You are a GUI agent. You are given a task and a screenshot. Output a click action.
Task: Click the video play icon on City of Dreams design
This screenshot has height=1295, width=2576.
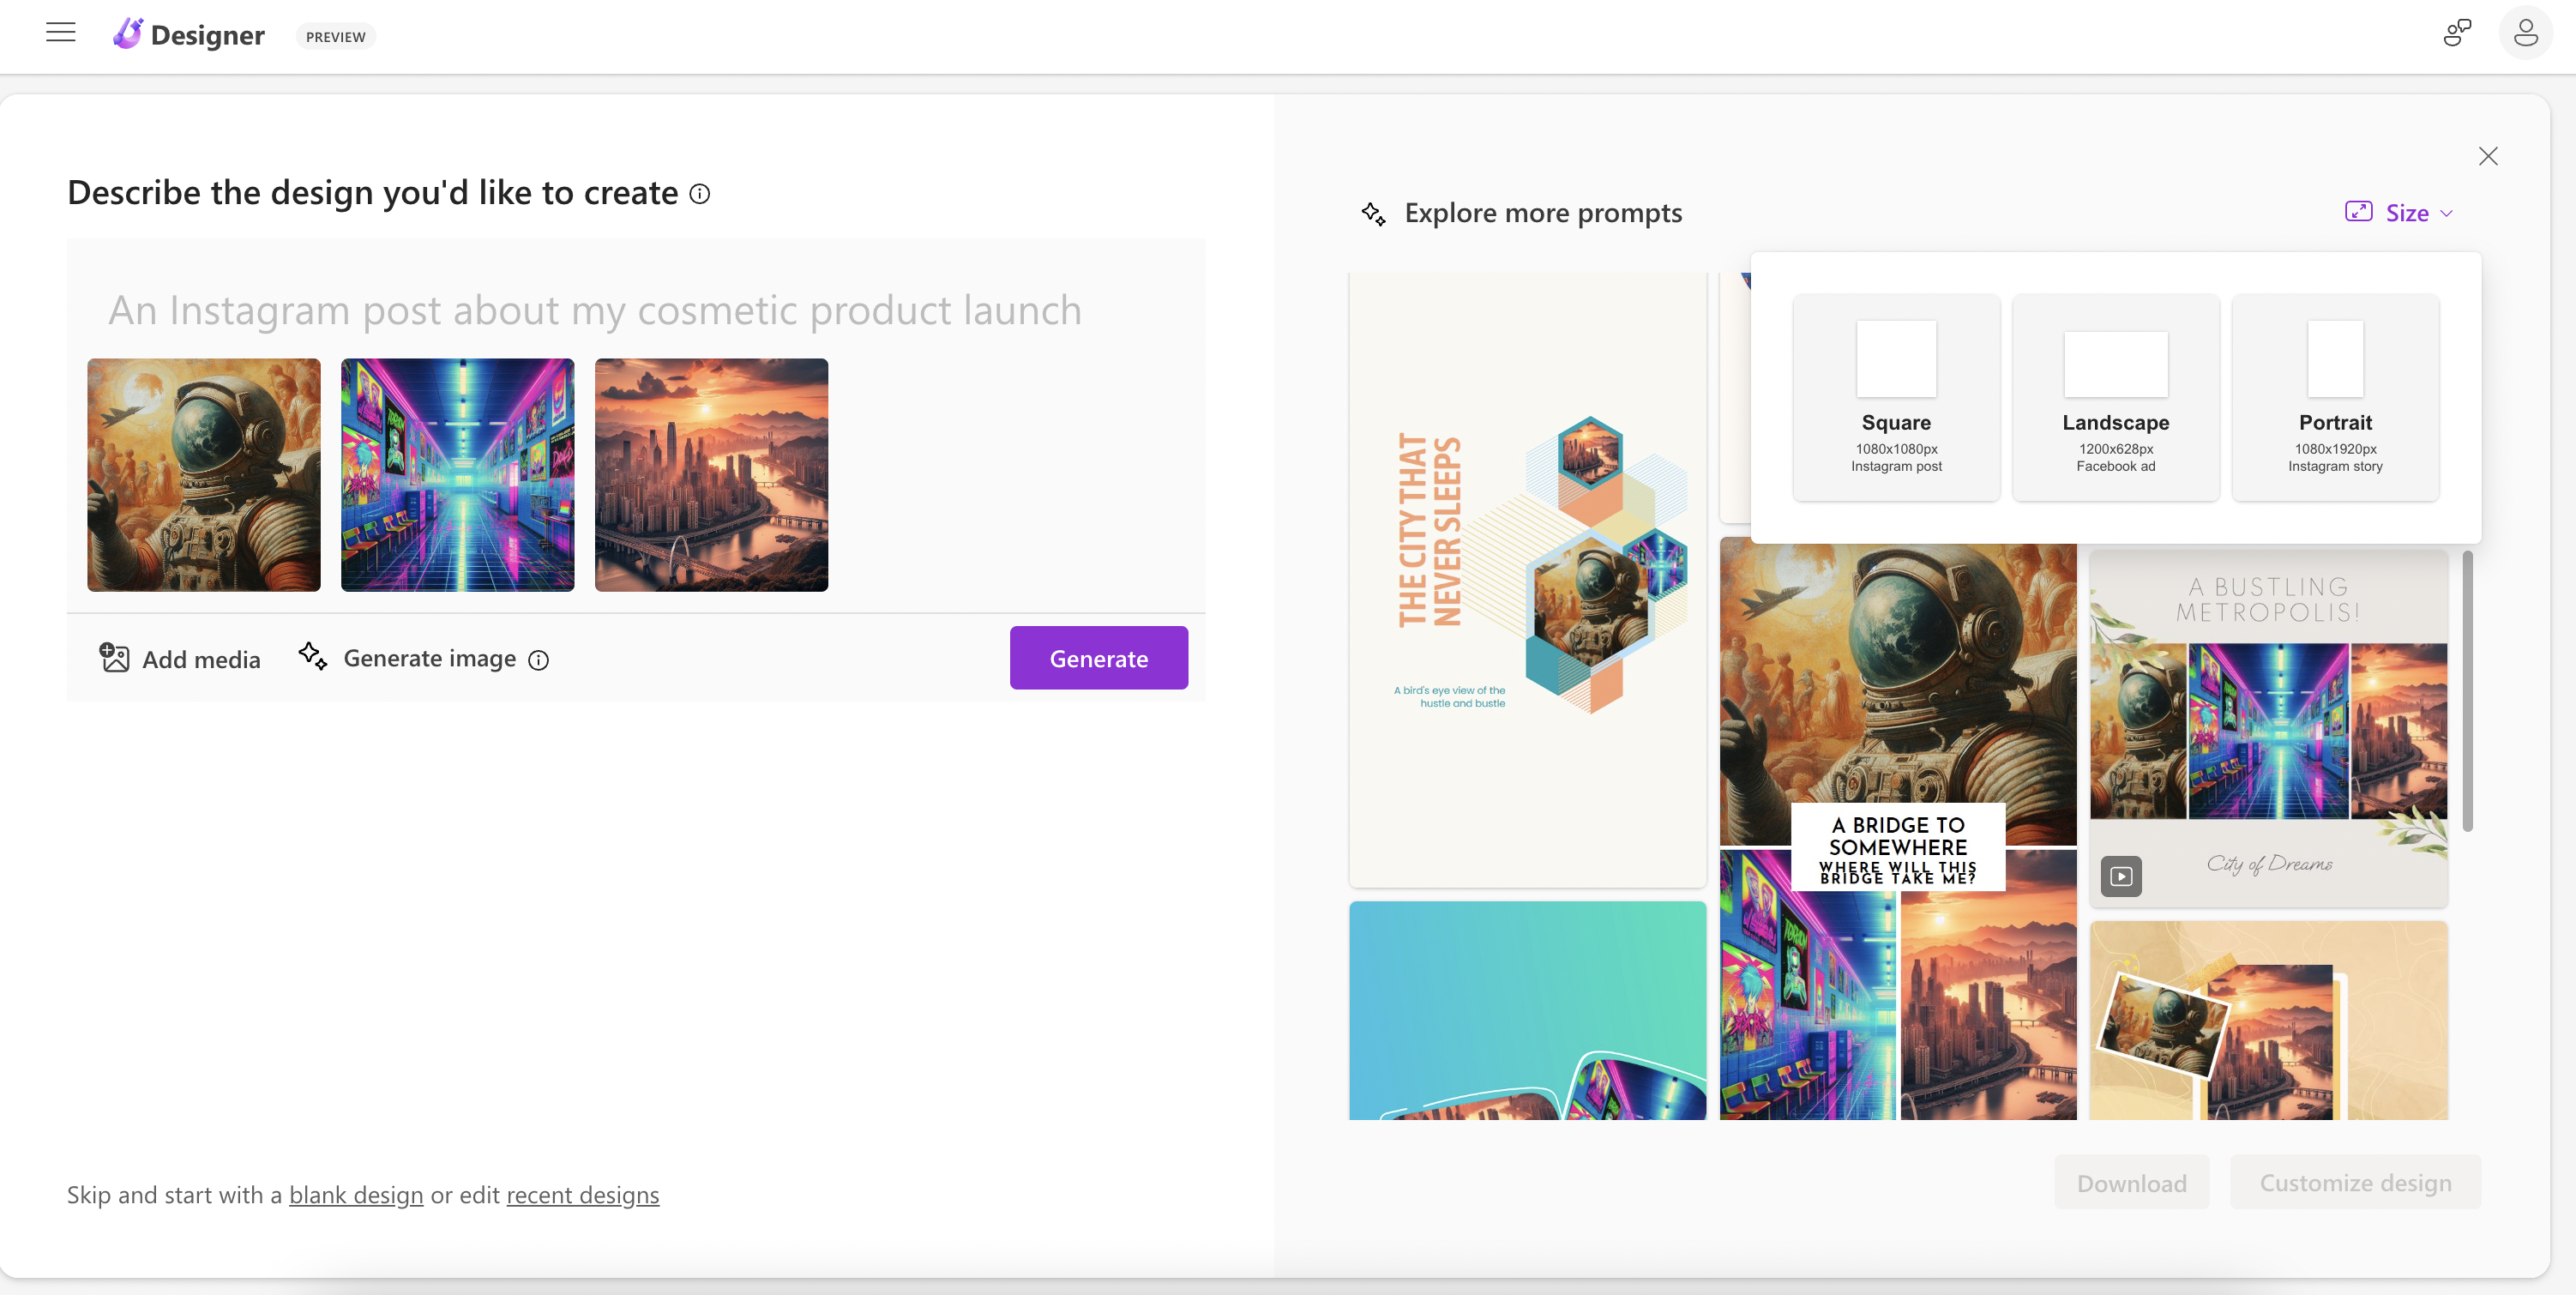point(2121,876)
